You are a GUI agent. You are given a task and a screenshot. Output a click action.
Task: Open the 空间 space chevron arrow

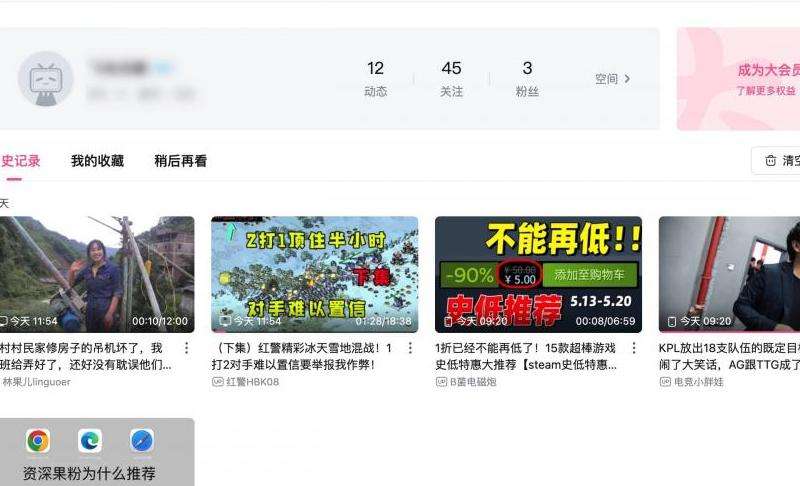click(627, 79)
